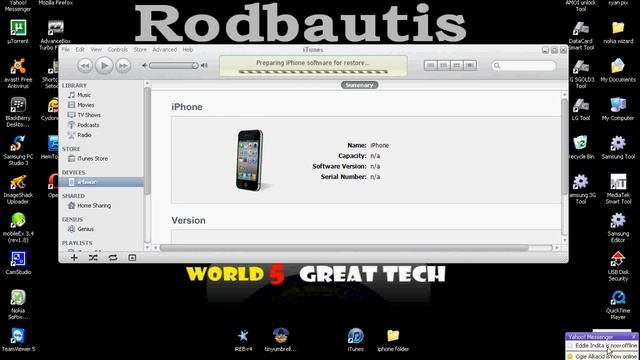Open the Edit menu in iTunes

click(80, 49)
